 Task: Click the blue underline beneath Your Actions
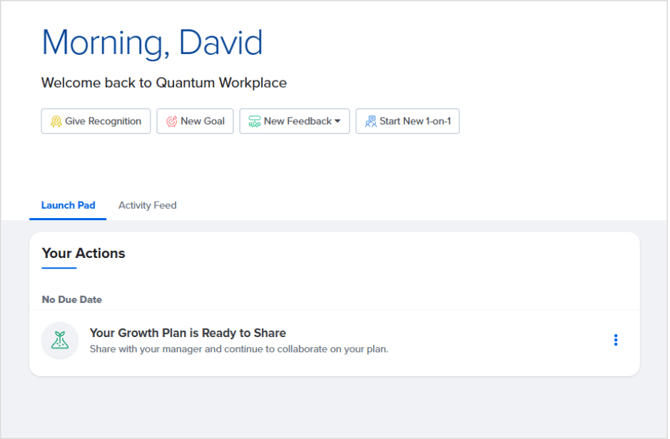click(x=59, y=268)
